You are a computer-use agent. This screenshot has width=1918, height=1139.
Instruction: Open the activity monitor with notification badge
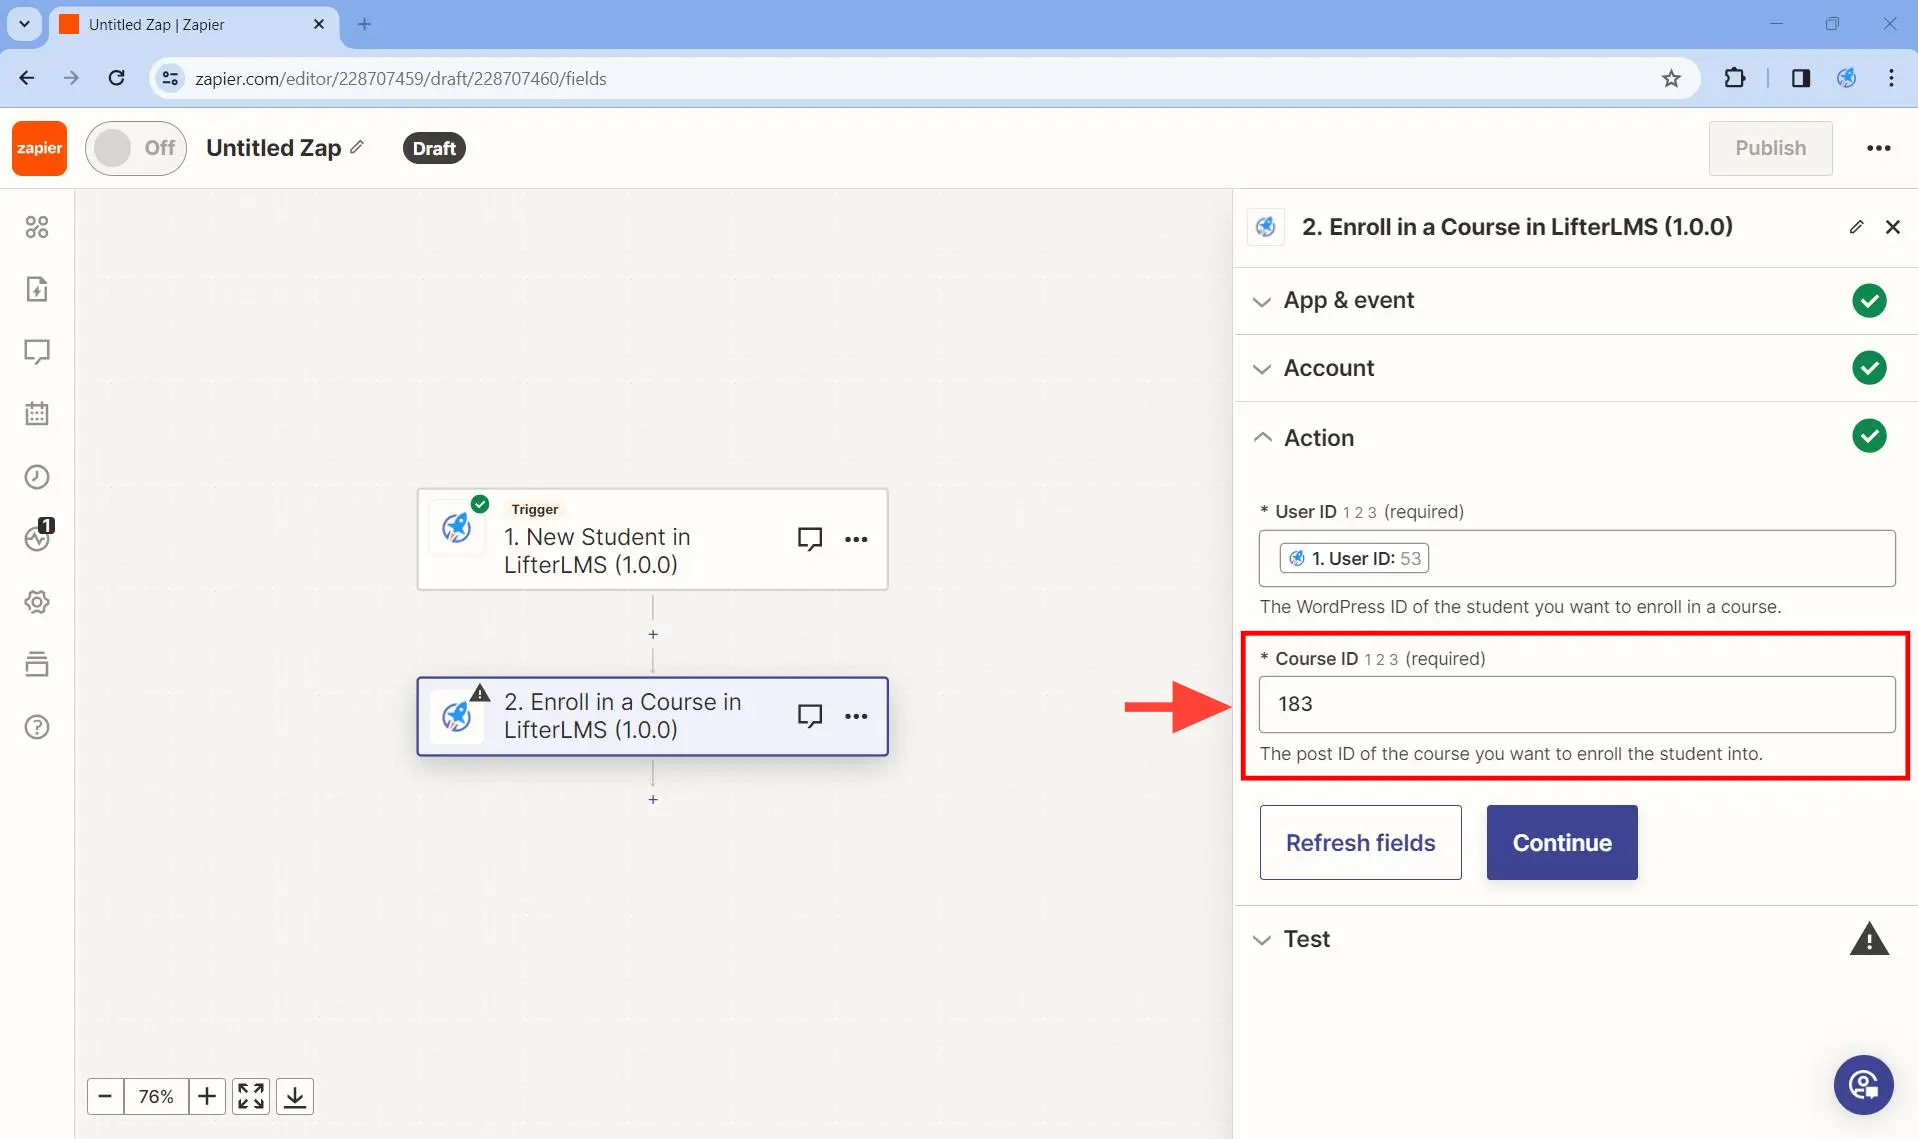pos(37,538)
